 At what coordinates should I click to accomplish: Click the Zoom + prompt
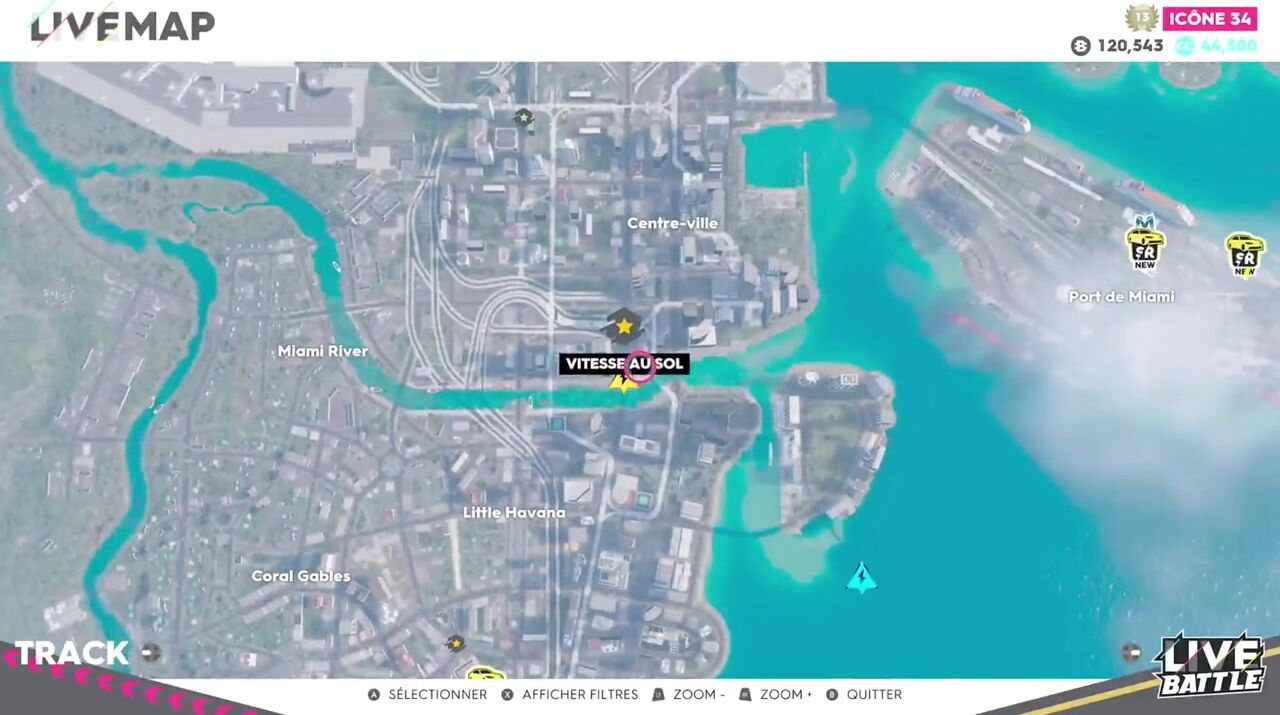point(776,694)
